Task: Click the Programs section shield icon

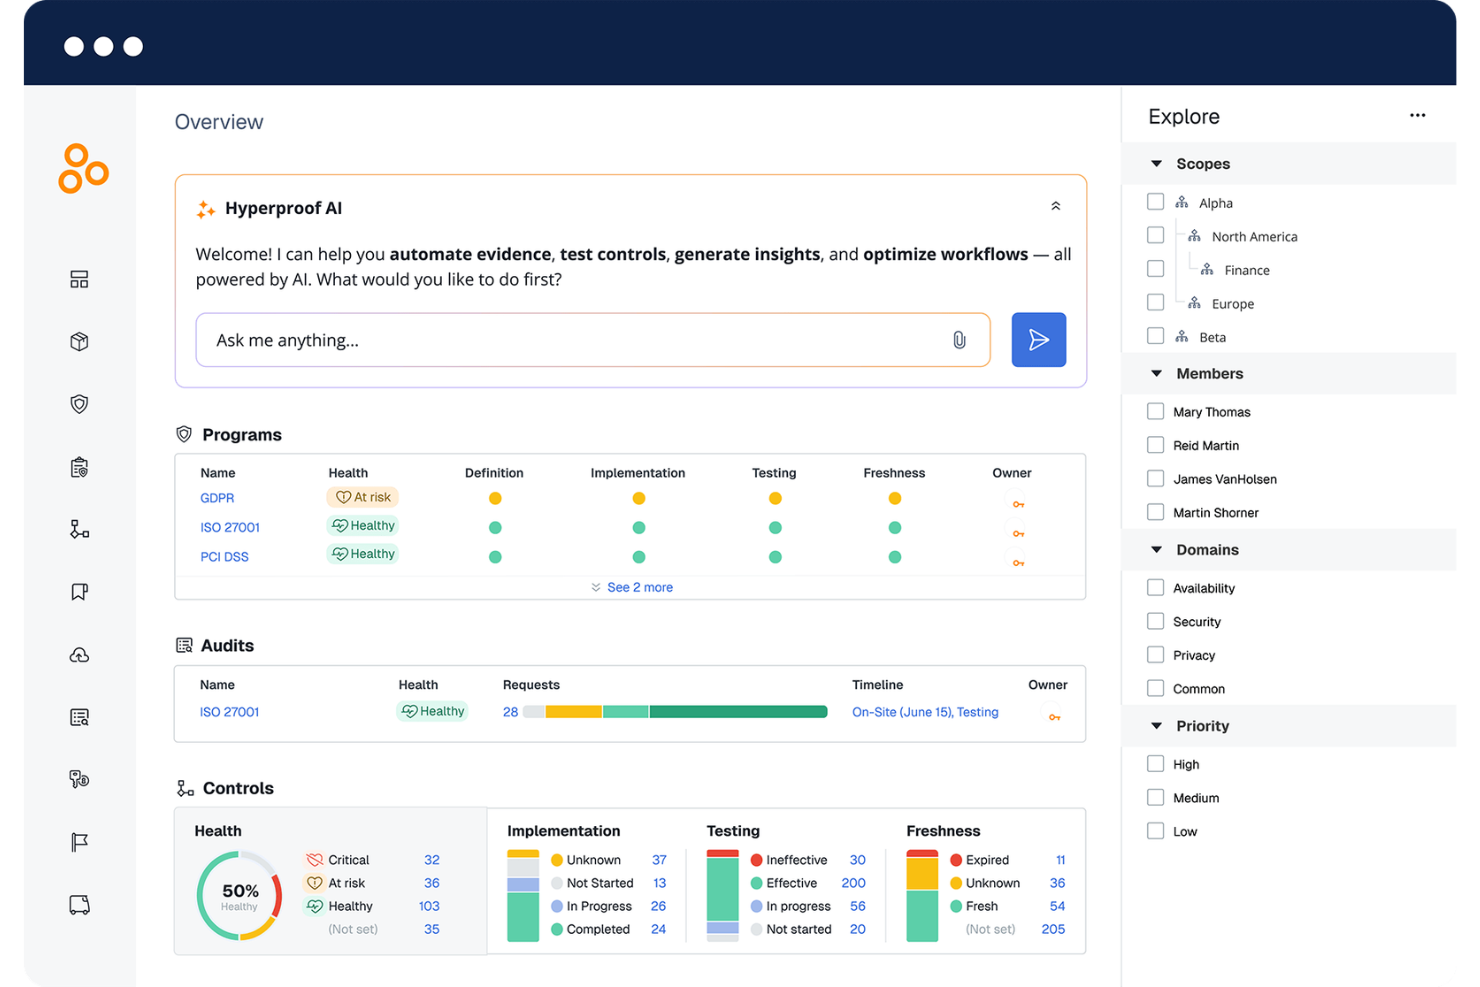Action: [x=184, y=434]
